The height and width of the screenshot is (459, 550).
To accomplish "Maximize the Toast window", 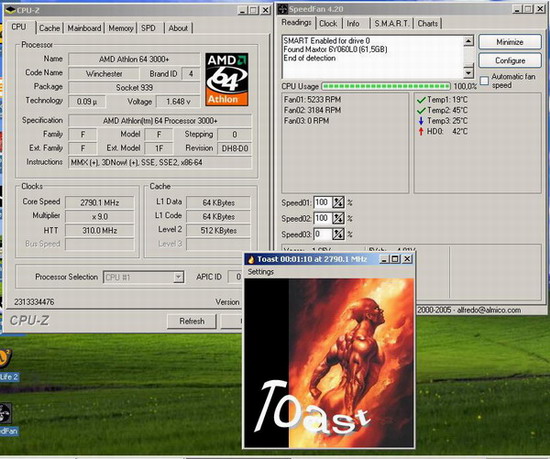I will [x=395, y=259].
